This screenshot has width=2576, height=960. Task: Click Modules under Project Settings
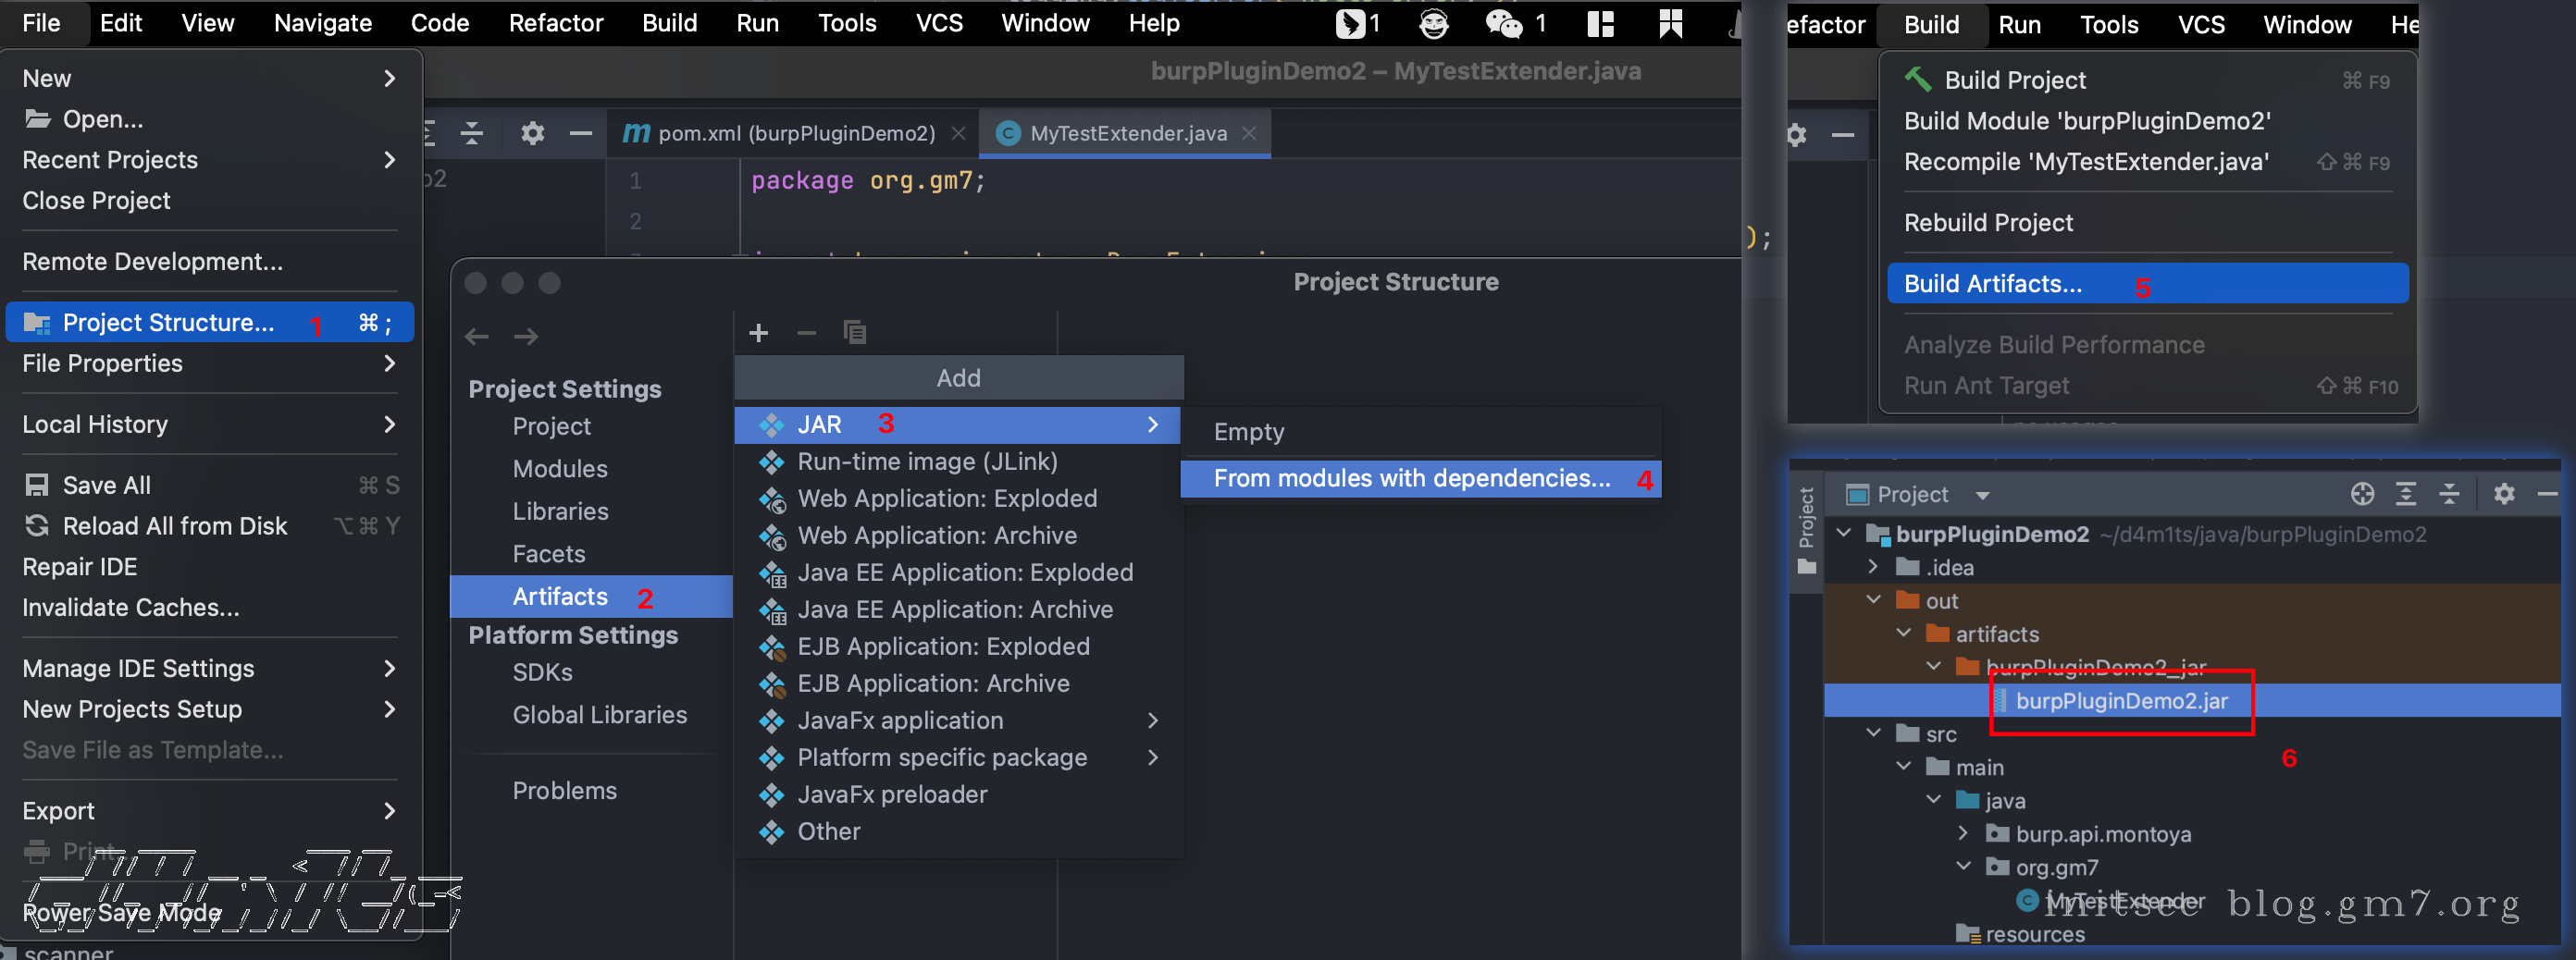pos(560,469)
